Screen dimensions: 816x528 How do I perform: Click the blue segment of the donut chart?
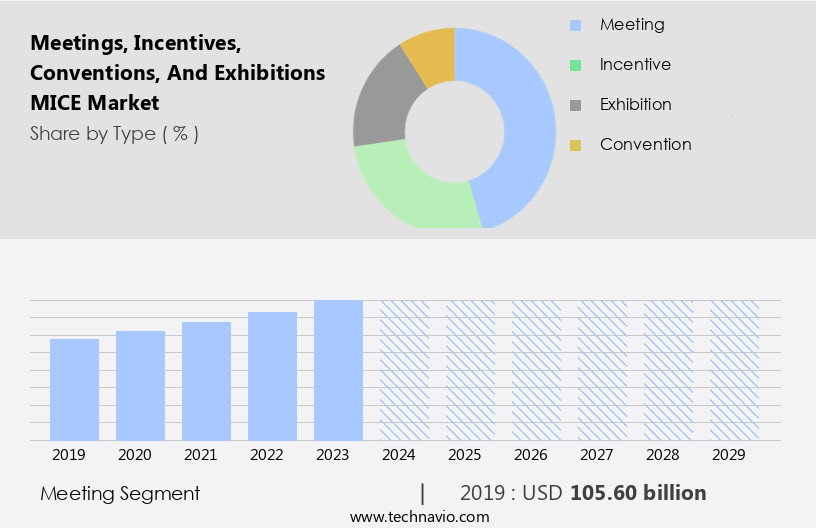(525, 120)
